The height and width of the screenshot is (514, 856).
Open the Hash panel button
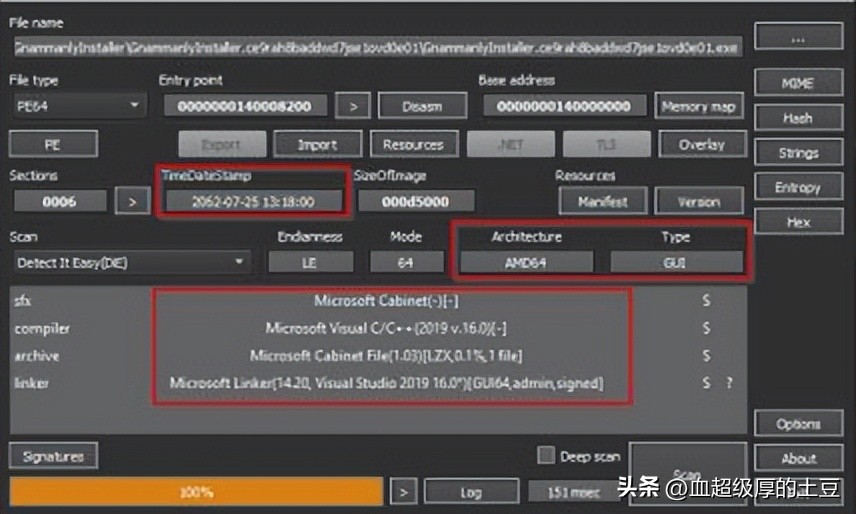coord(798,117)
